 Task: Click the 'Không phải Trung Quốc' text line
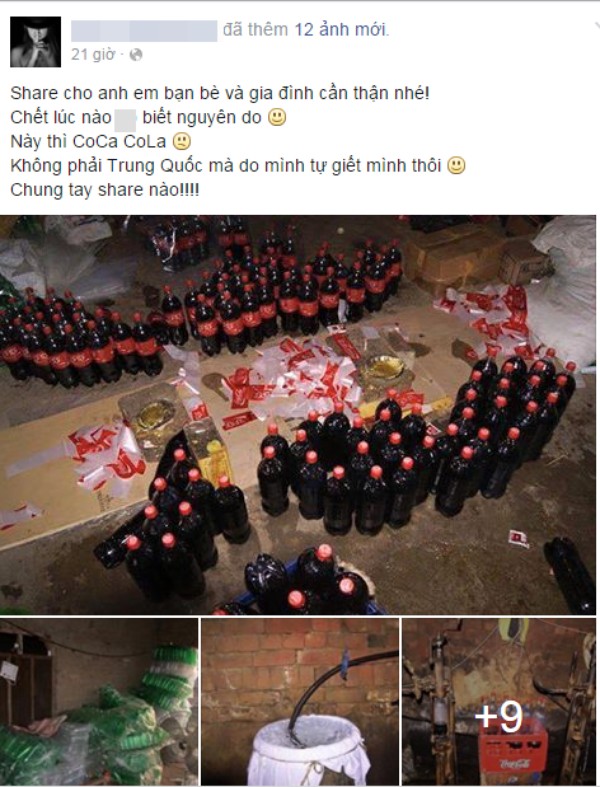228,166
